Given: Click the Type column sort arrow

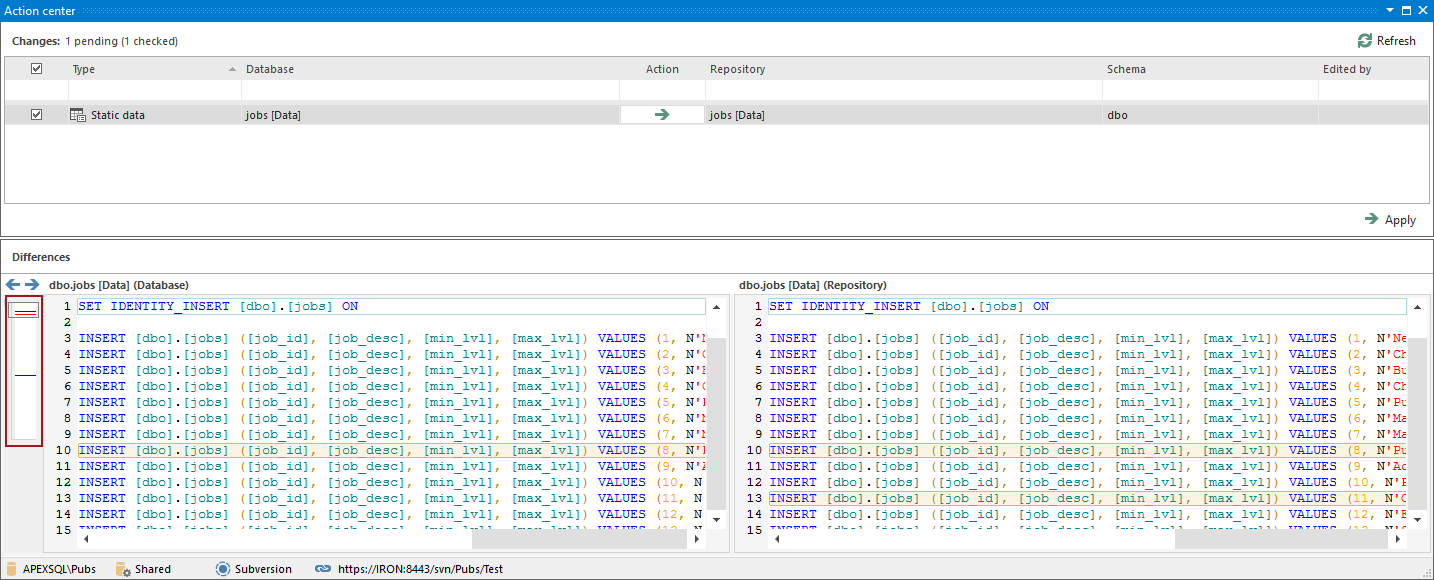Looking at the screenshot, I should 233,69.
